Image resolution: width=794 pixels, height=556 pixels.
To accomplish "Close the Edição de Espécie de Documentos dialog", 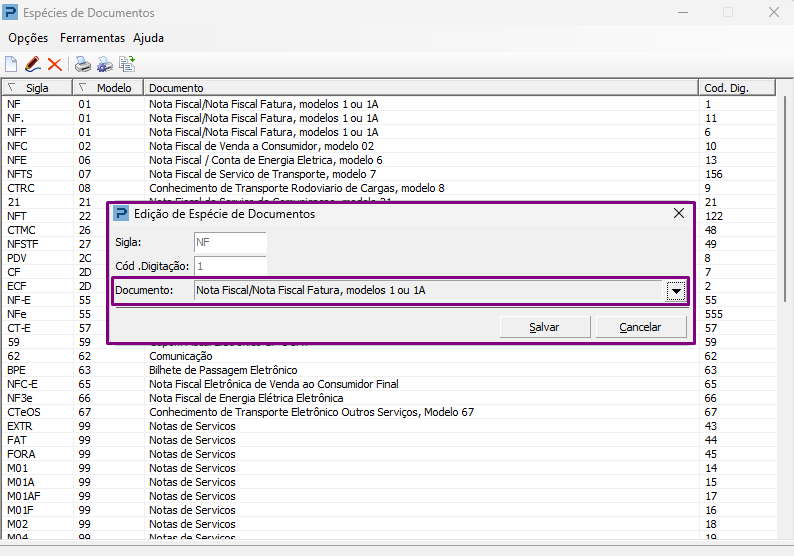I will pos(679,214).
